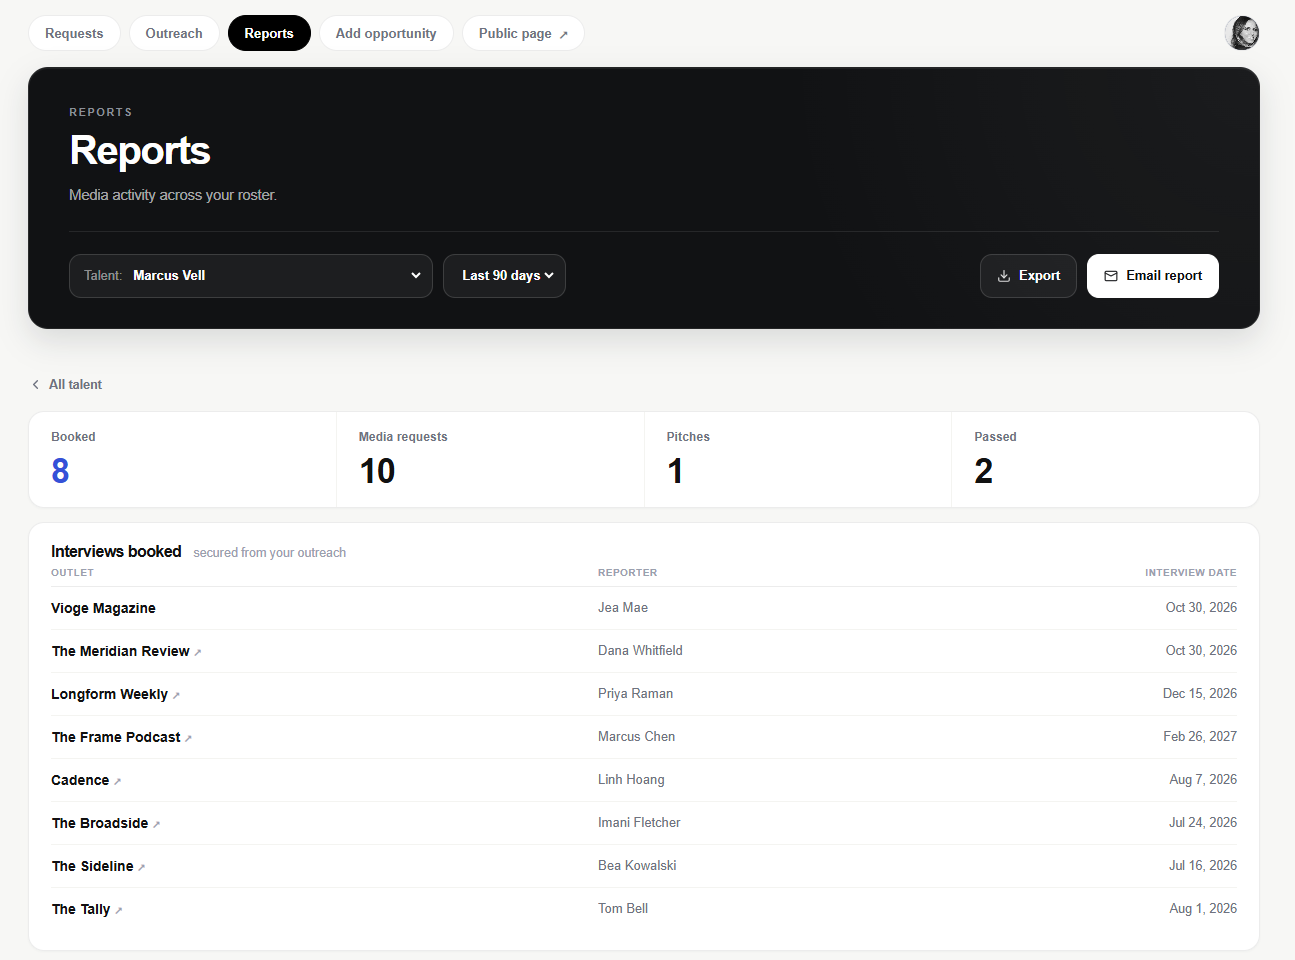Image resolution: width=1295 pixels, height=960 pixels.
Task: Open the Talent dropdown showing Marcus Vell
Action: [251, 276]
